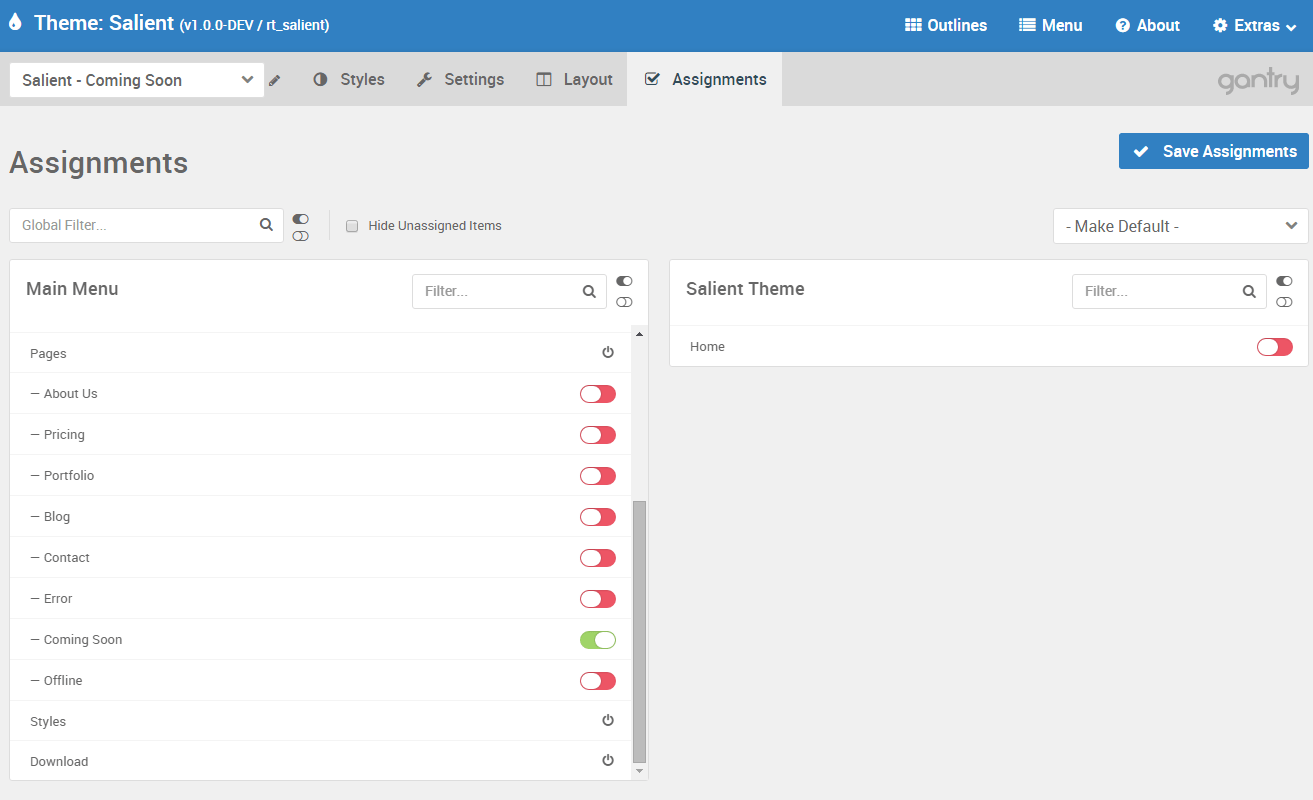Toggle the Contact assignment switch
Screen dimensions: 1313x800
pos(598,558)
